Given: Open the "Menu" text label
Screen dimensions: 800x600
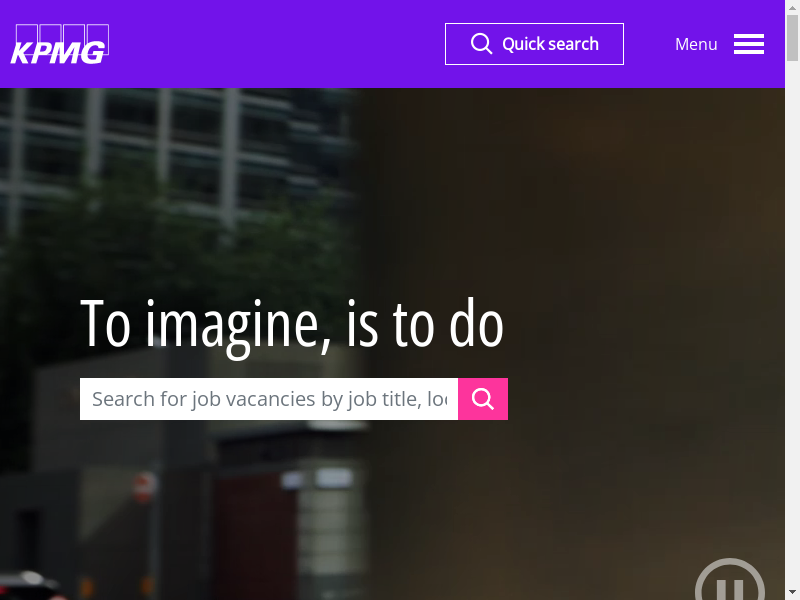Looking at the screenshot, I should (696, 44).
